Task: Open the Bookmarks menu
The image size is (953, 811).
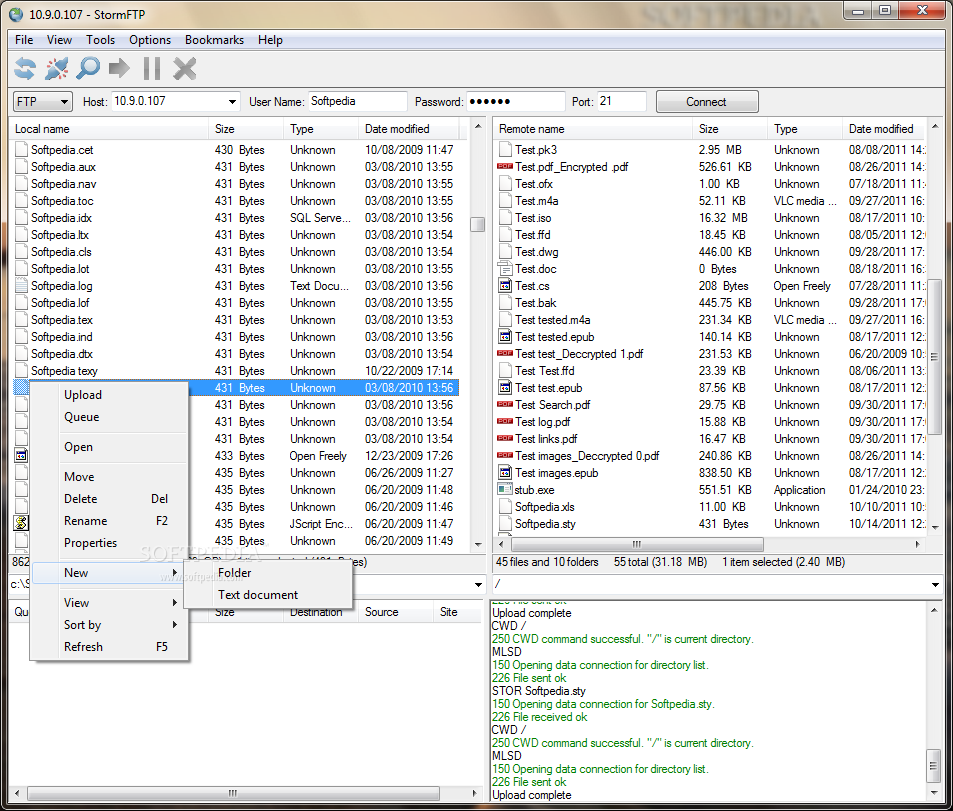Action: pos(214,40)
